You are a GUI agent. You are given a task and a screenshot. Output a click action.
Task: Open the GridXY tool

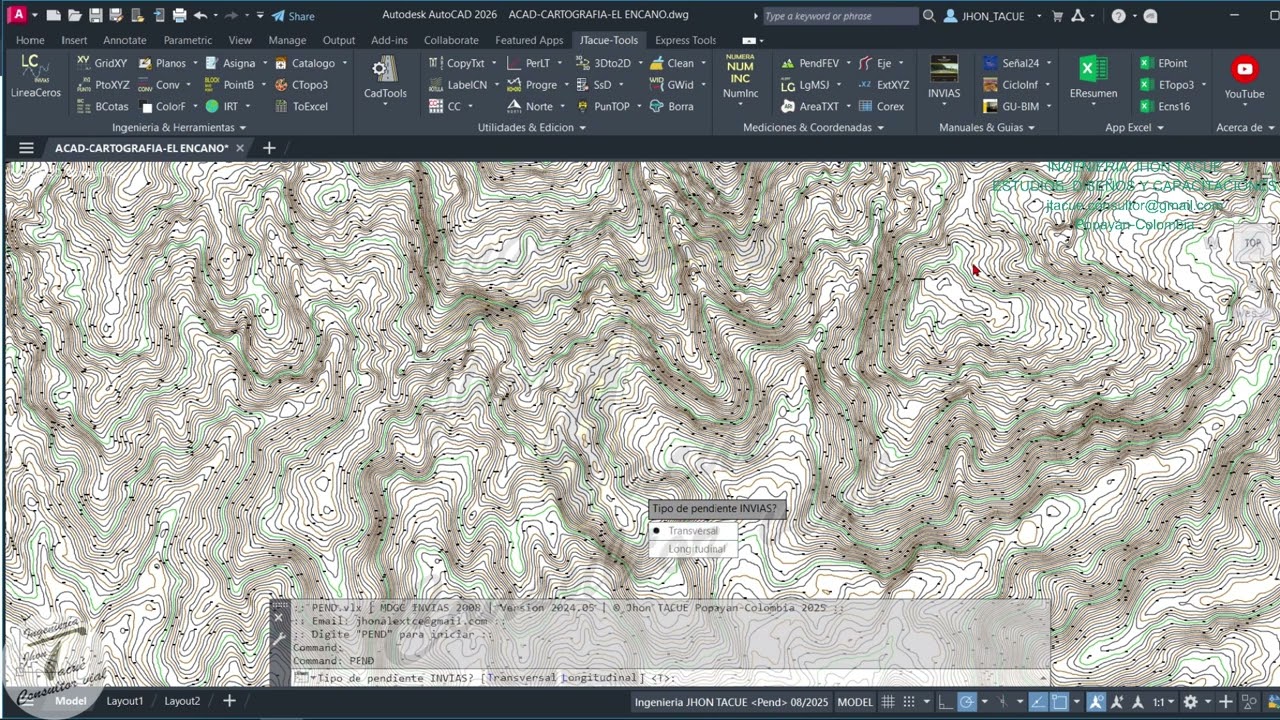[101, 63]
